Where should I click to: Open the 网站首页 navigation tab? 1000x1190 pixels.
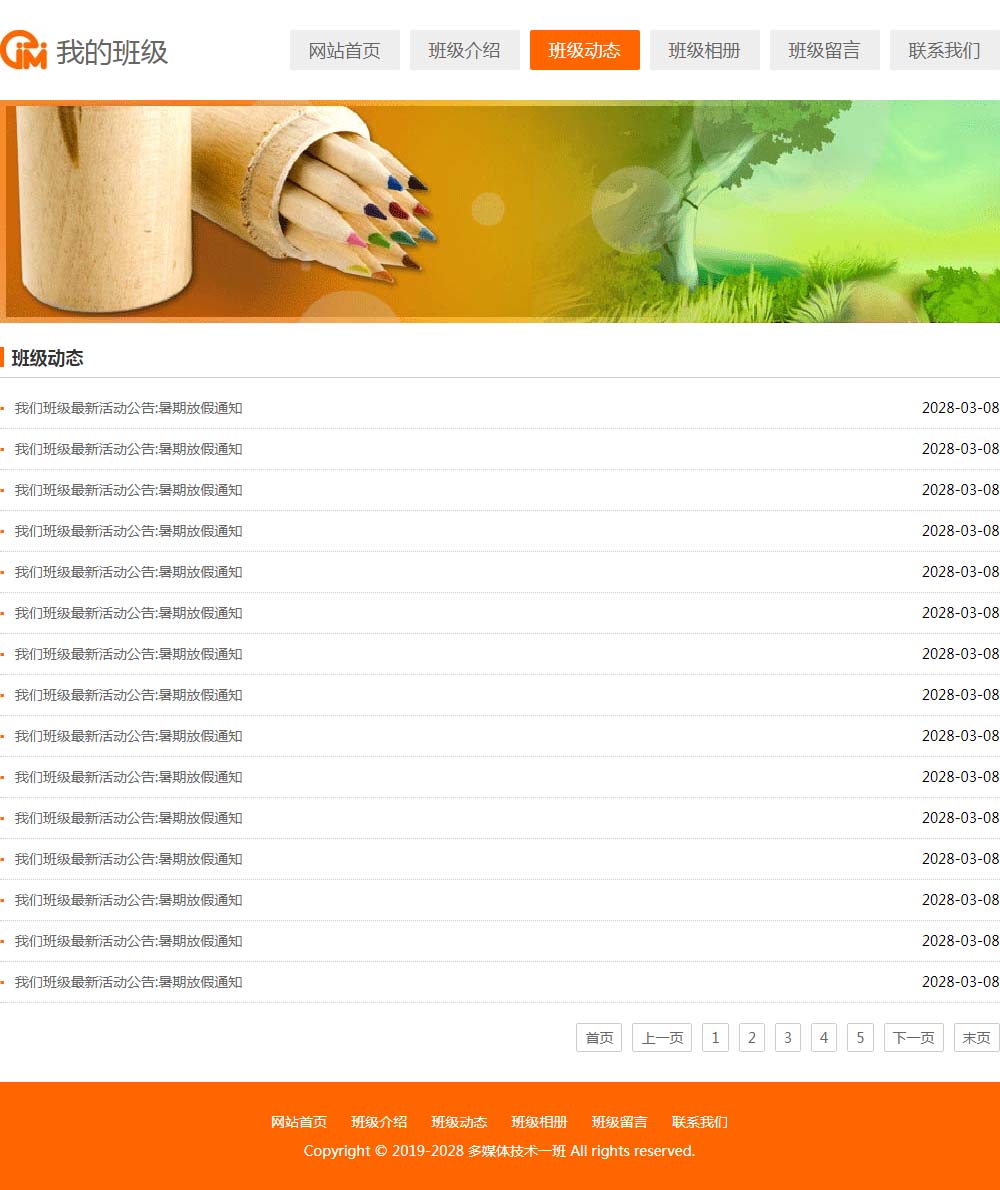pyautogui.click(x=344, y=50)
